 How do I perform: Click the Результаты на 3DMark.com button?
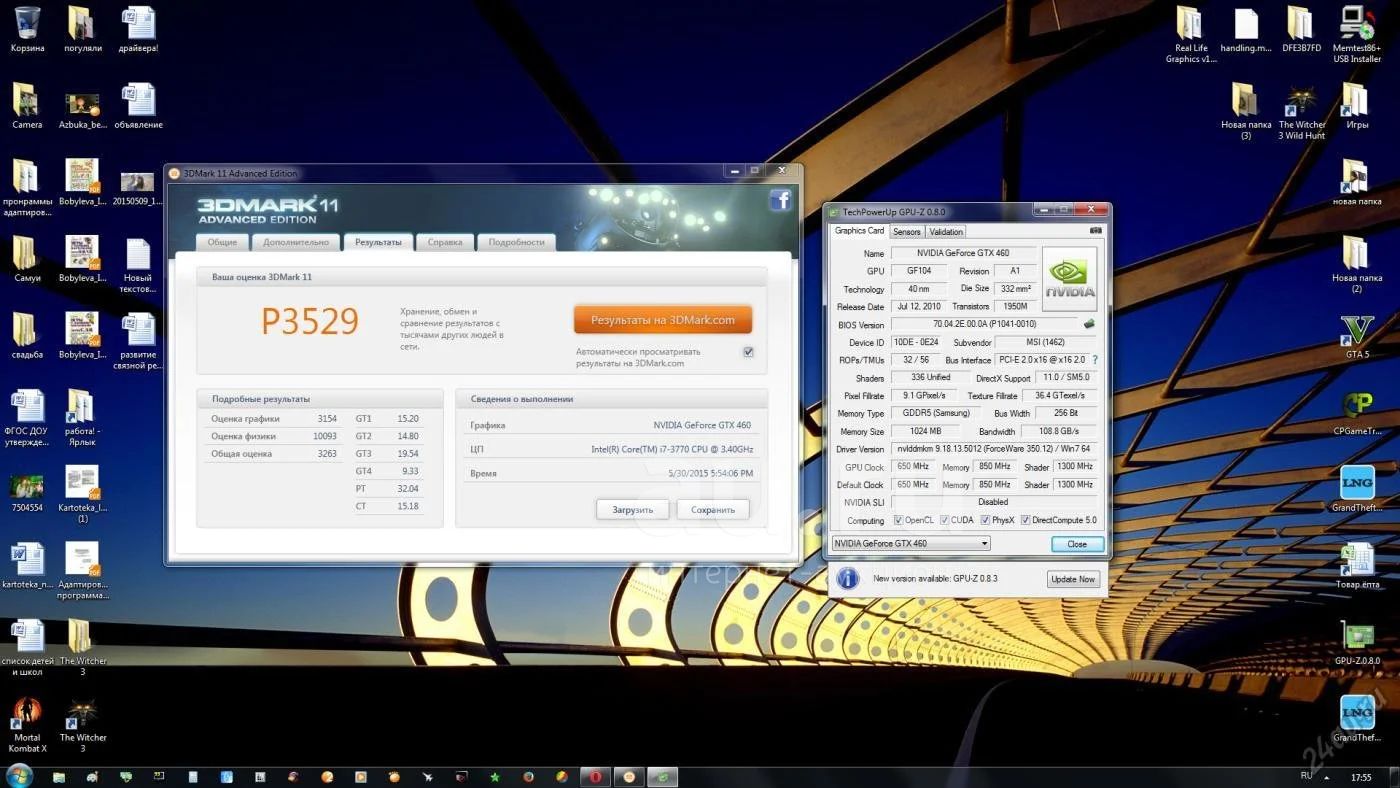click(663, 320)
